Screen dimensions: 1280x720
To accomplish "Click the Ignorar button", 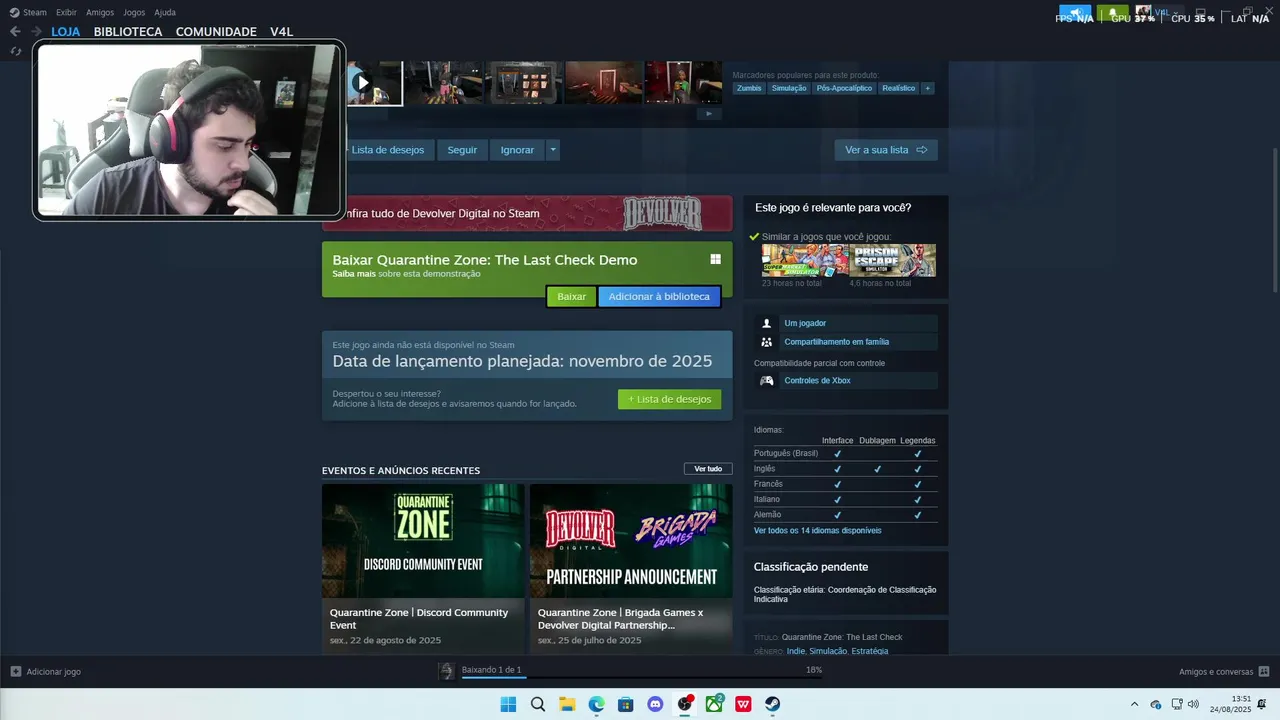I will click(x=517, y=150).
